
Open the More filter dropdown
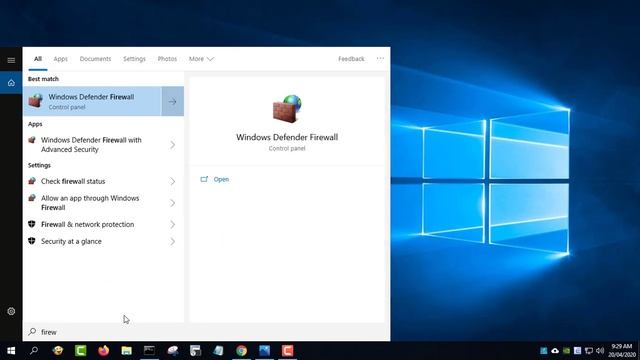tap(201, 59)
